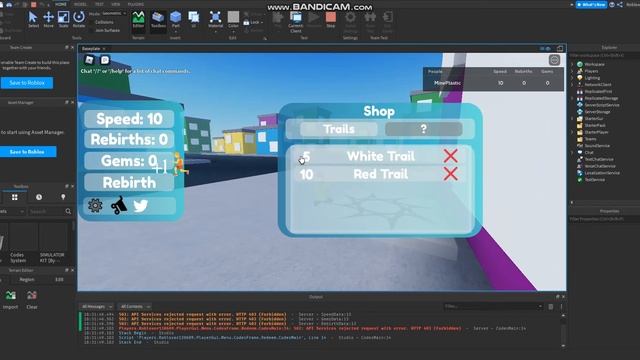Select the Select tool in ribbon

pos(33,19)
